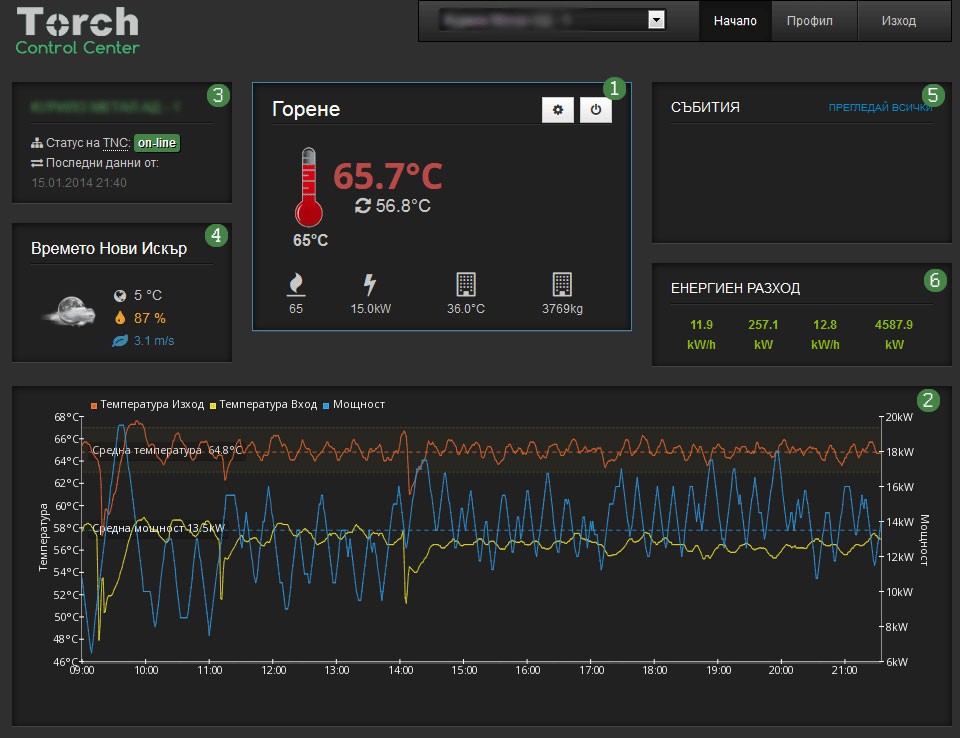Viewport: 960px width, 738px height.
Task: Switch to the Профил tab
Action: (809, 21)
